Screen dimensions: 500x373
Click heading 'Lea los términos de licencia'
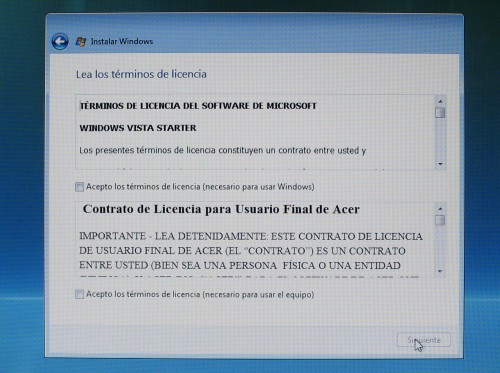(x=141, y=74)
